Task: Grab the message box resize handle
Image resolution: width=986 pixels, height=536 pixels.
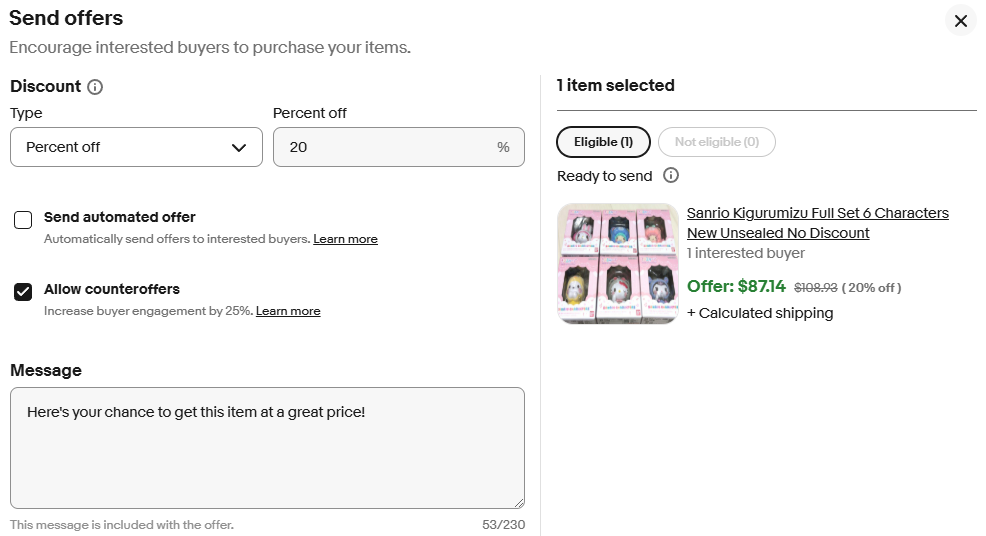Action: pyautogui.click(x=518, y=502)
